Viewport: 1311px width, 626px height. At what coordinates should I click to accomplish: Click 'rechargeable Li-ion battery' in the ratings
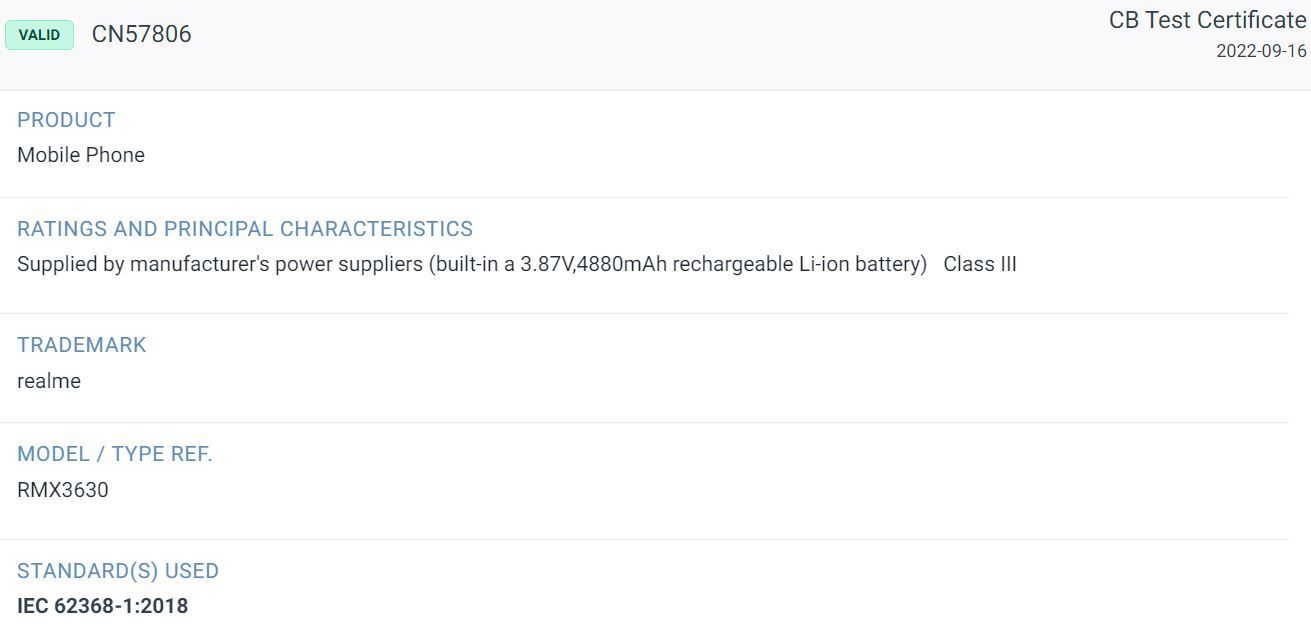point(797,264)
